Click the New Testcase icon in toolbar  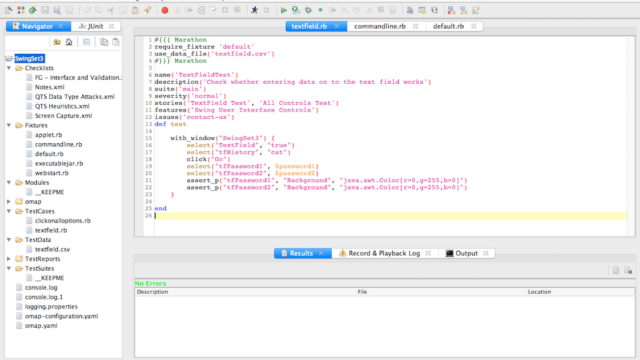click(x=9, y=10)
